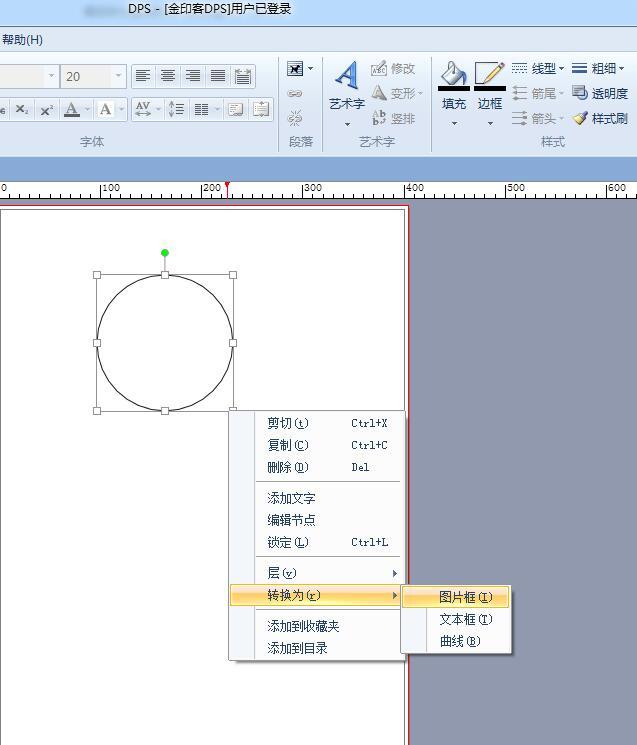Click the black 边框 border color swatch
The width and height of the screenshot is (637, 745).
coord(490,88)
